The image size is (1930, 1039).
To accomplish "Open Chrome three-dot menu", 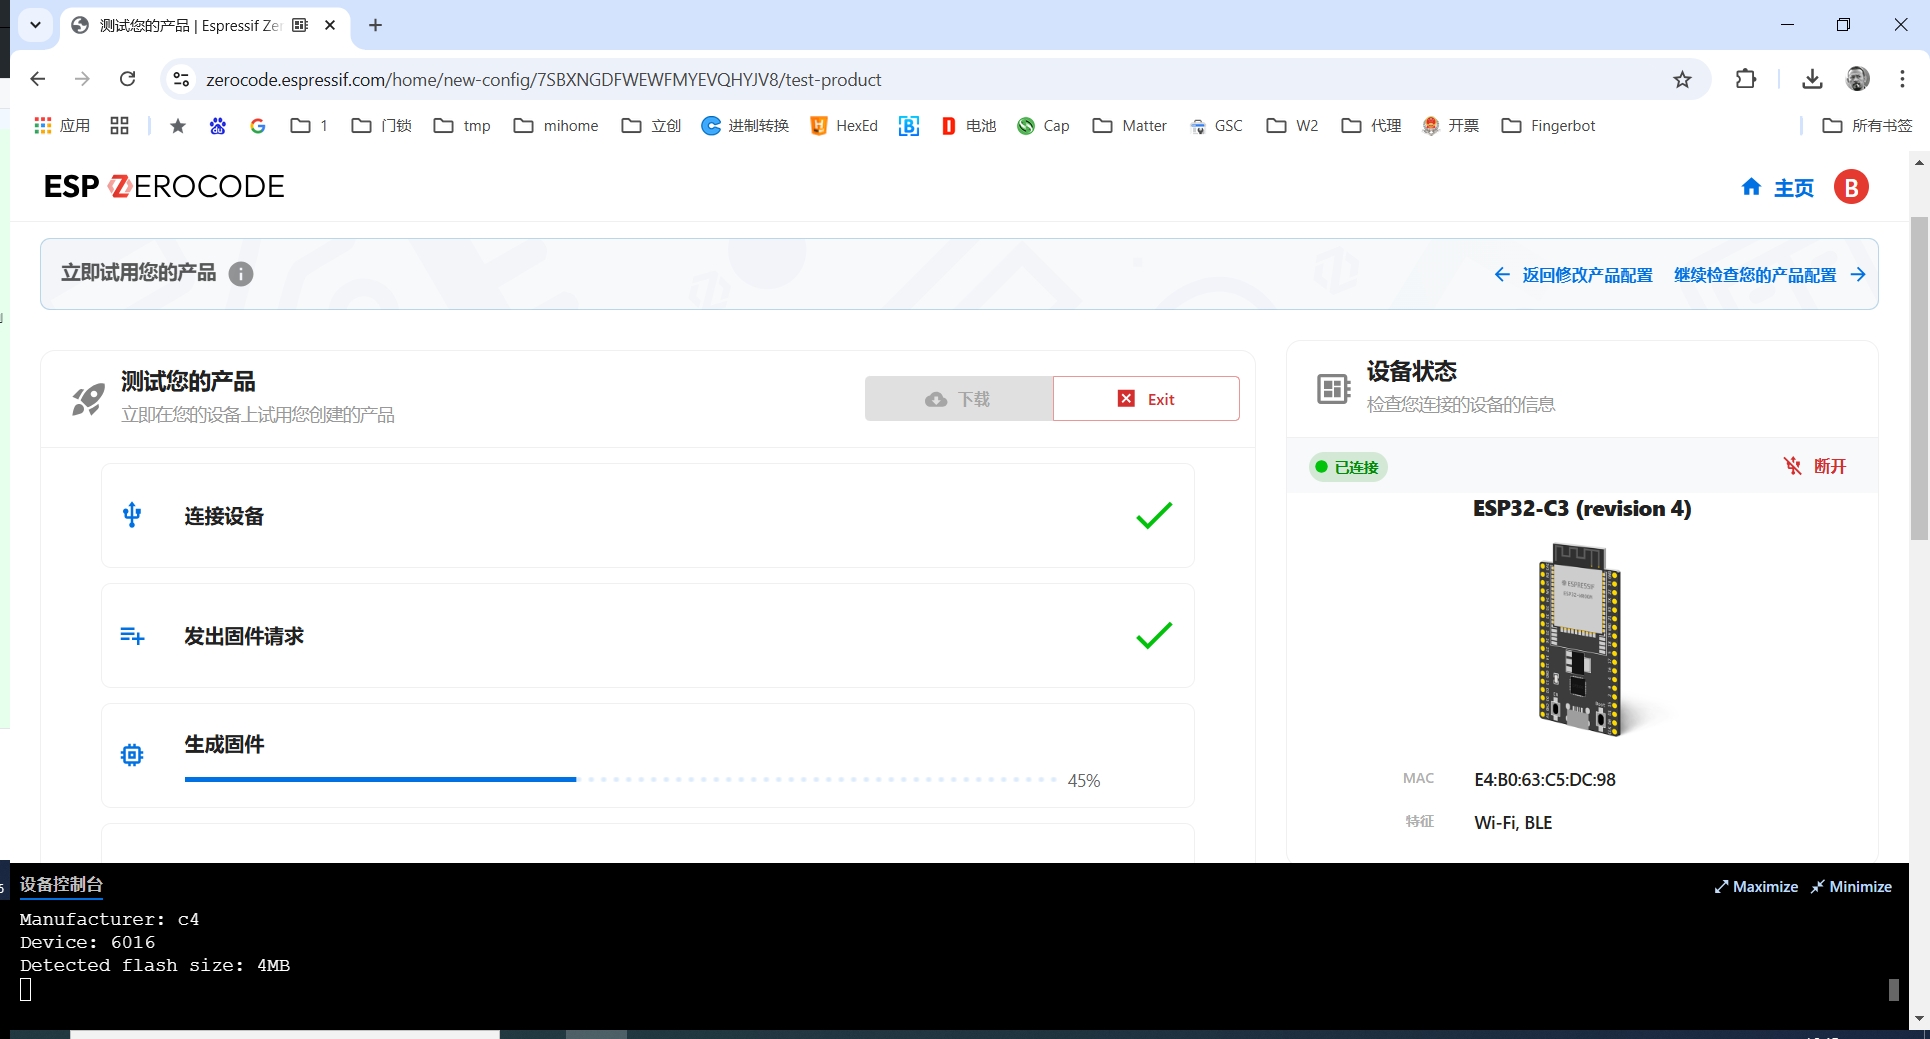I will click(x=1903, y=79).
